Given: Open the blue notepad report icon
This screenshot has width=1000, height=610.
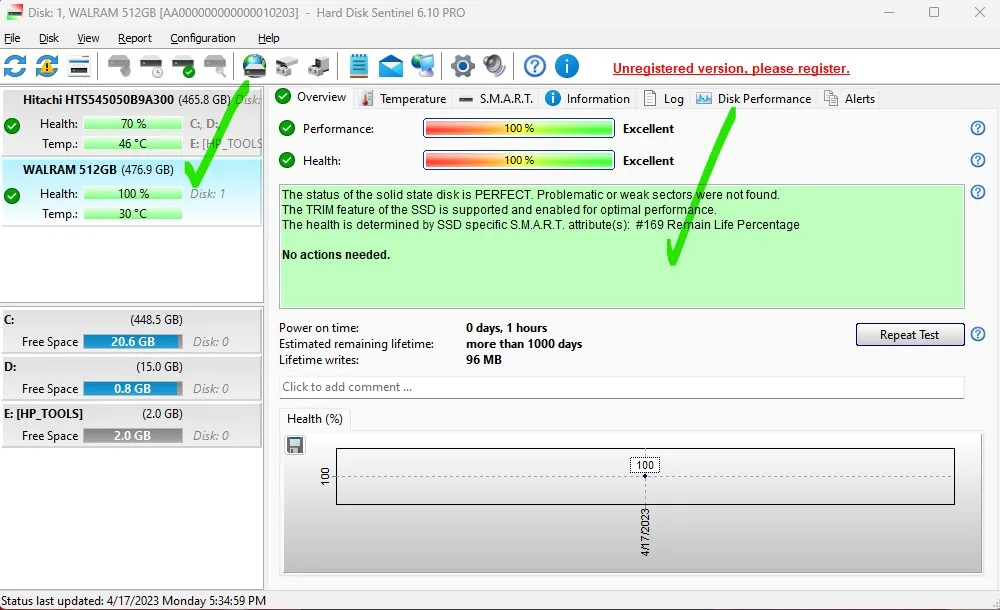Looking at the screenshot, I should [359, 66].
